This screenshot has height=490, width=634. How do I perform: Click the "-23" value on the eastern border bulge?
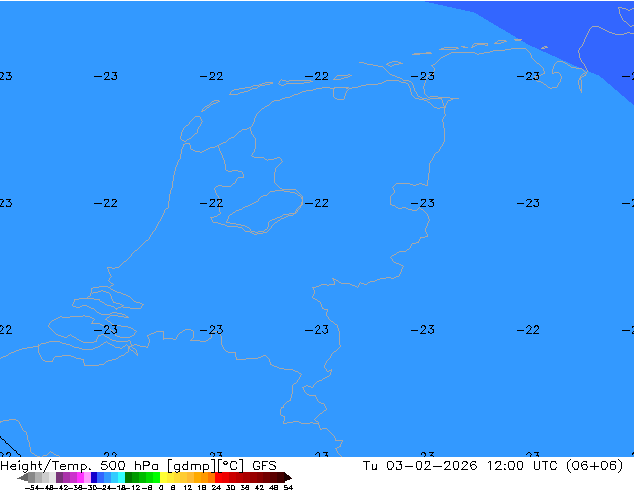click(423, 203)
